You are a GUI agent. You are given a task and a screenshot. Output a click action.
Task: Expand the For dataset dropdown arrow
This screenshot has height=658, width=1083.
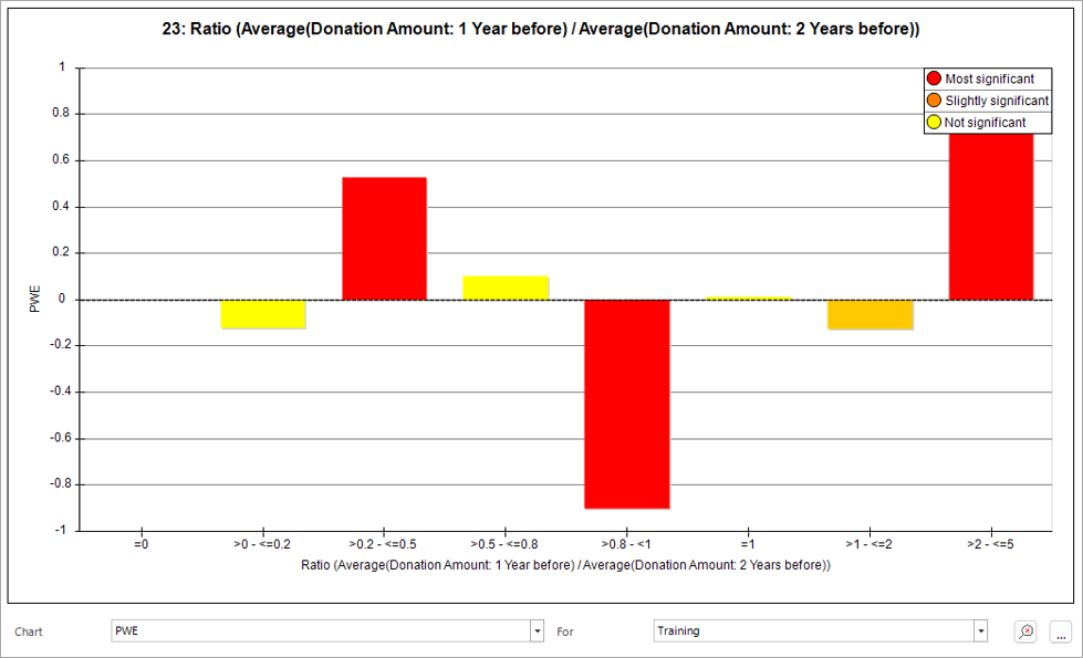981,631
